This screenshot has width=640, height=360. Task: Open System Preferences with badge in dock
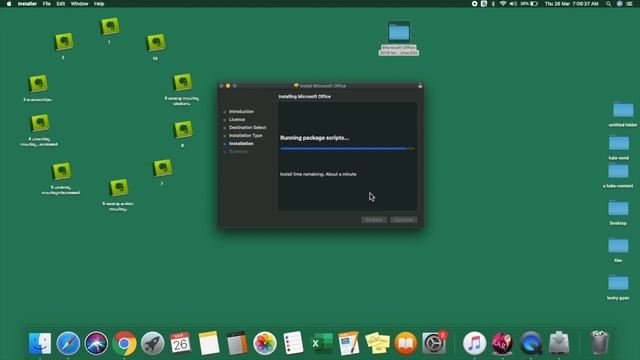(x=434, y=343)
